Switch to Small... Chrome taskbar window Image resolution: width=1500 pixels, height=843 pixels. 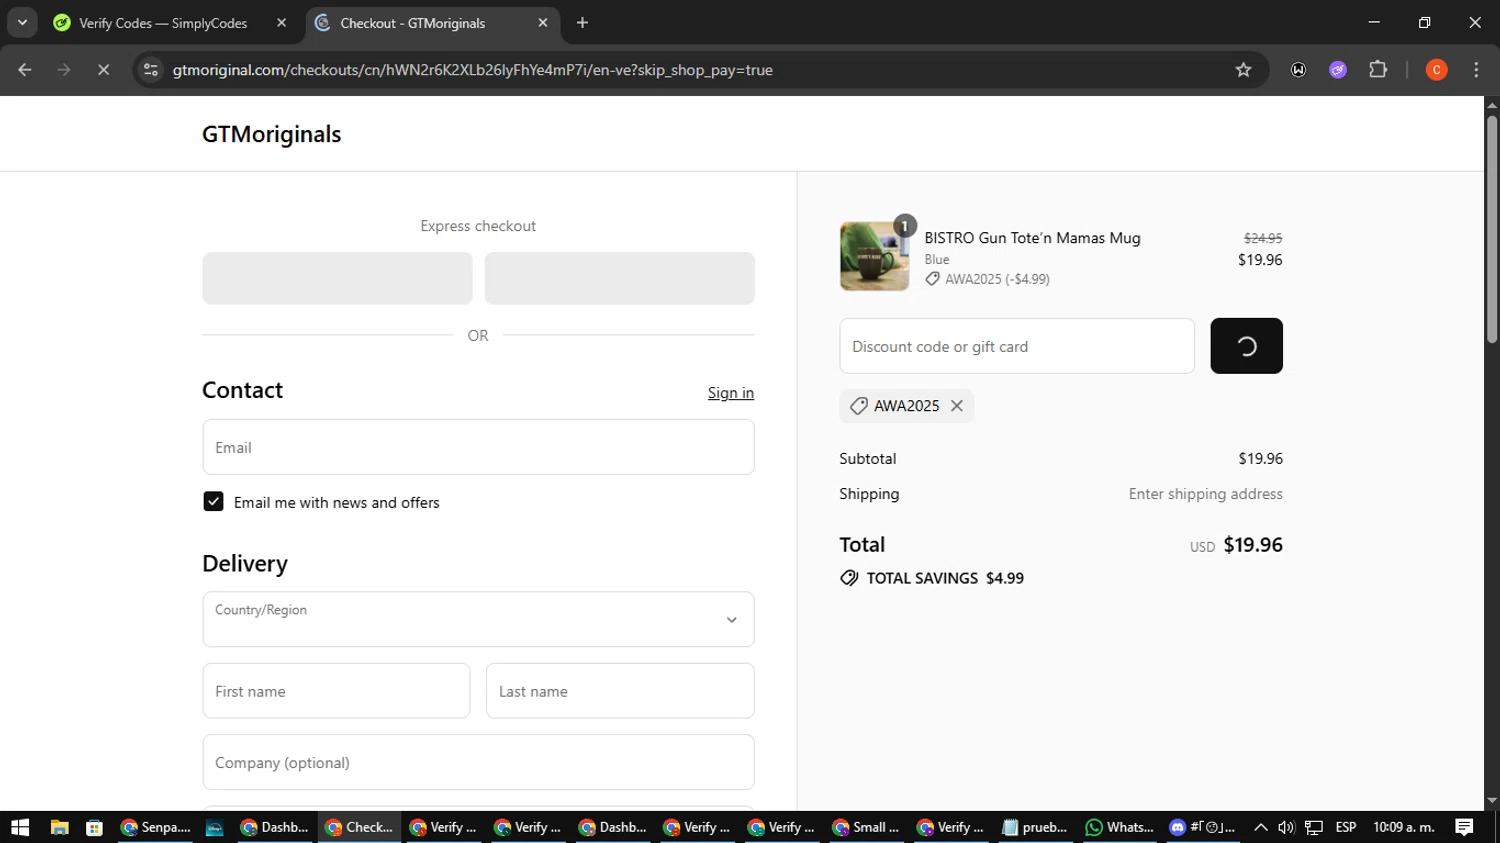866,827
